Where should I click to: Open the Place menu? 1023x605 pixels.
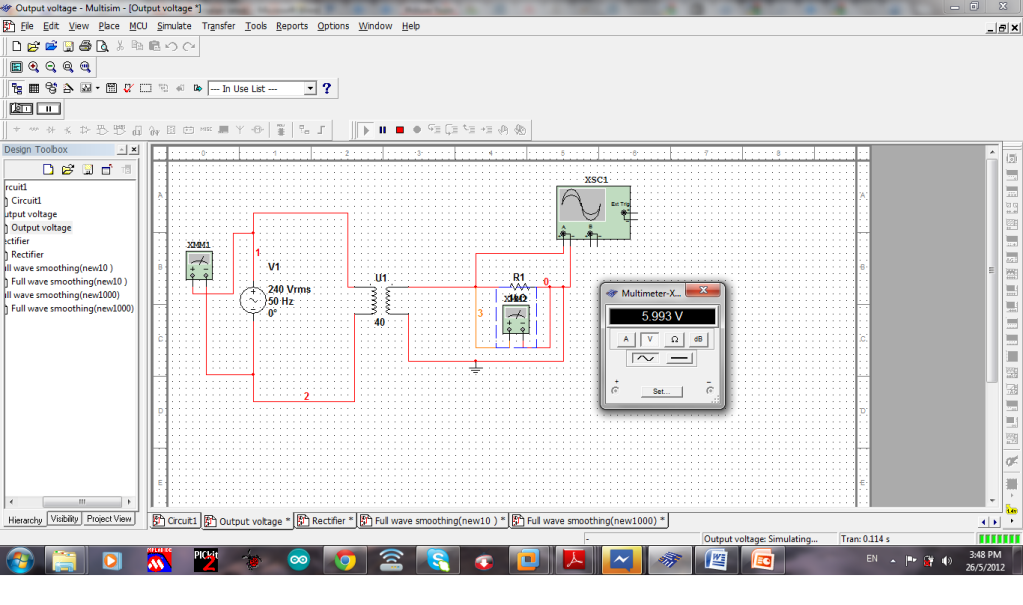(x=109, y=26)
